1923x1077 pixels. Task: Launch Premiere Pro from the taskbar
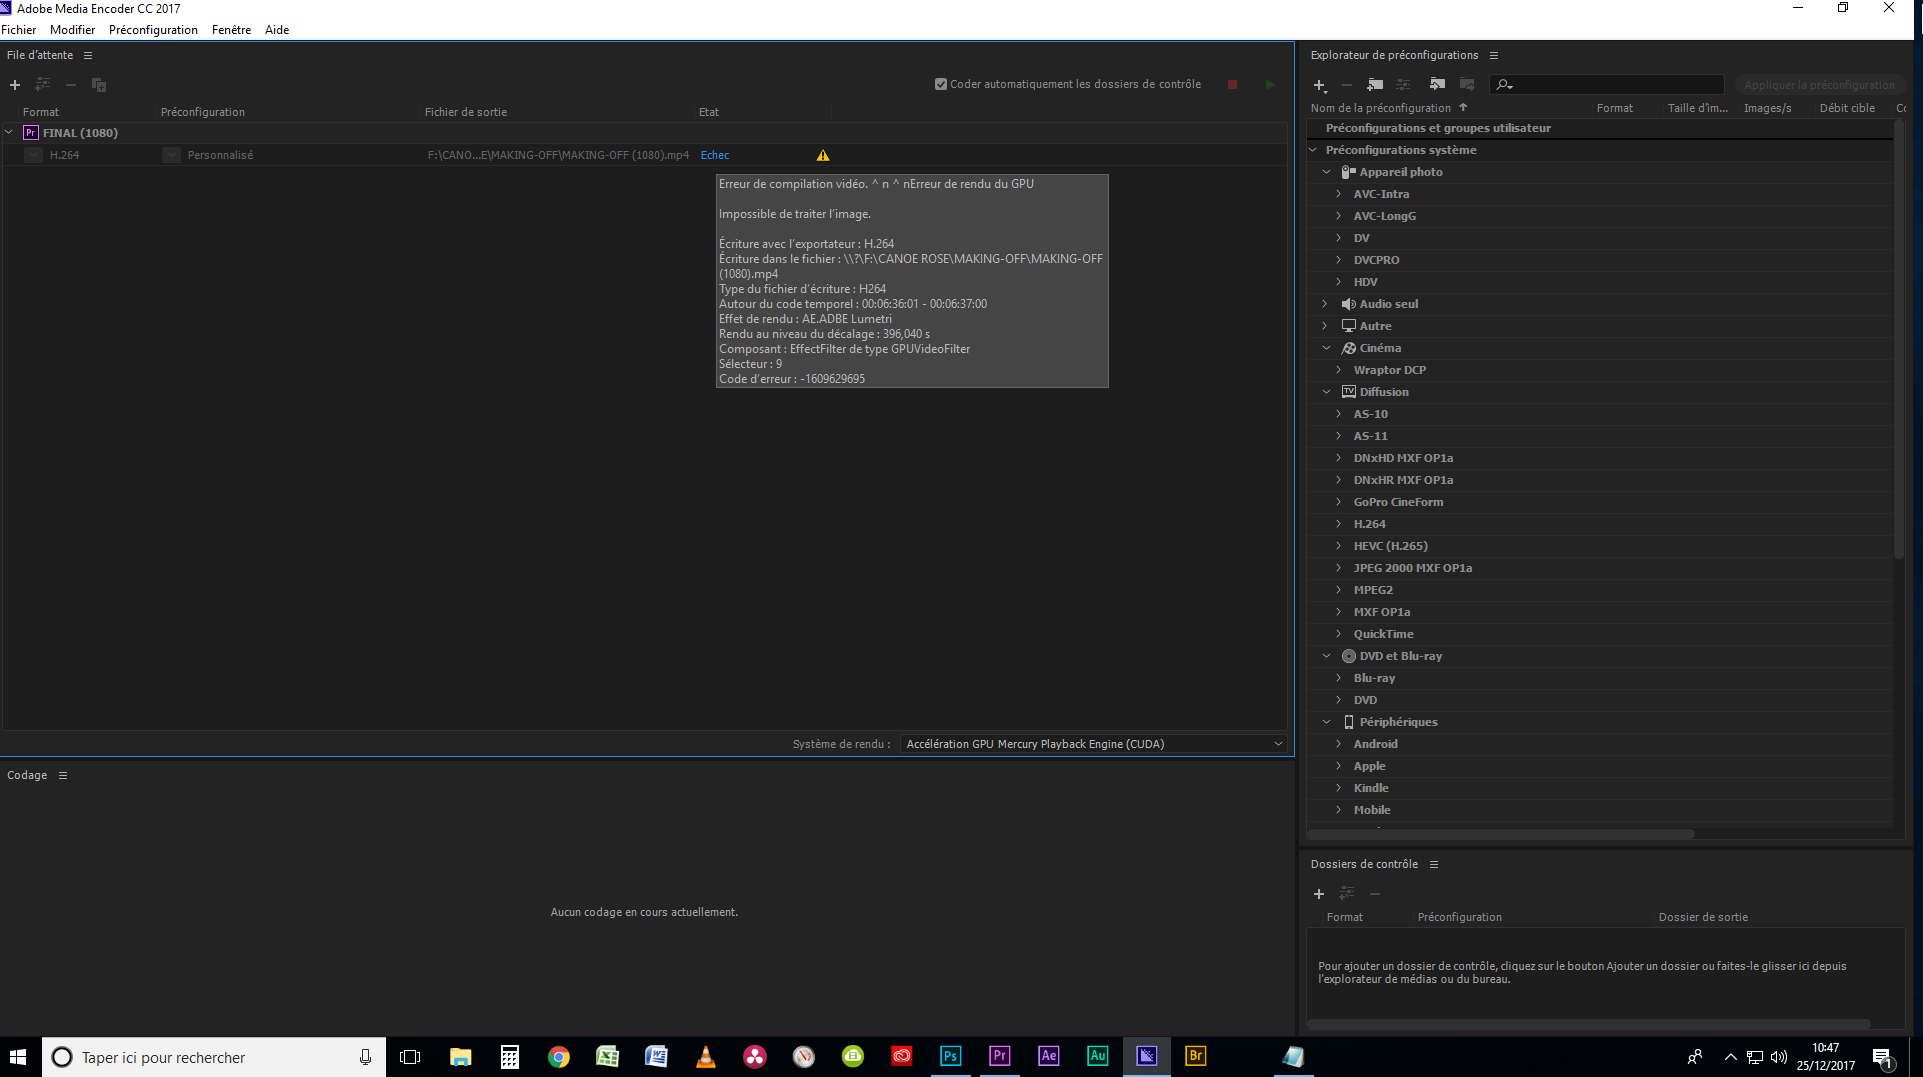[999, 1056]
